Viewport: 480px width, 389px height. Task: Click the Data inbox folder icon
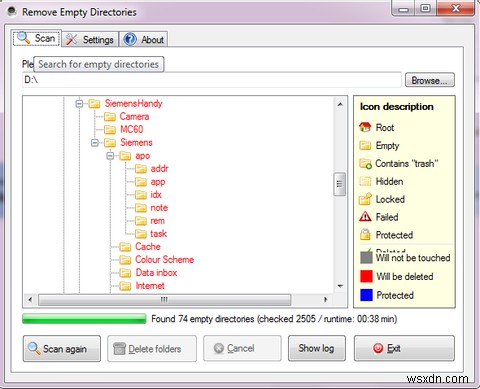(125, 273)
